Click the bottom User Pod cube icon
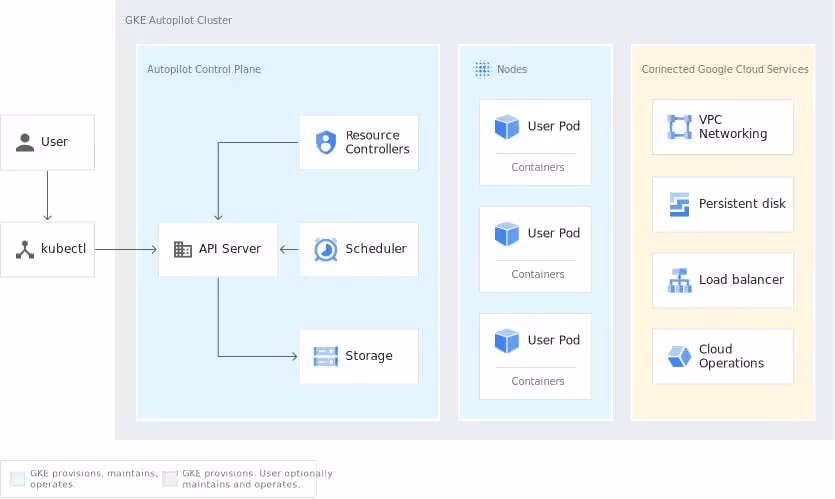This screenshot has height=499, width=835. point(506,341)
